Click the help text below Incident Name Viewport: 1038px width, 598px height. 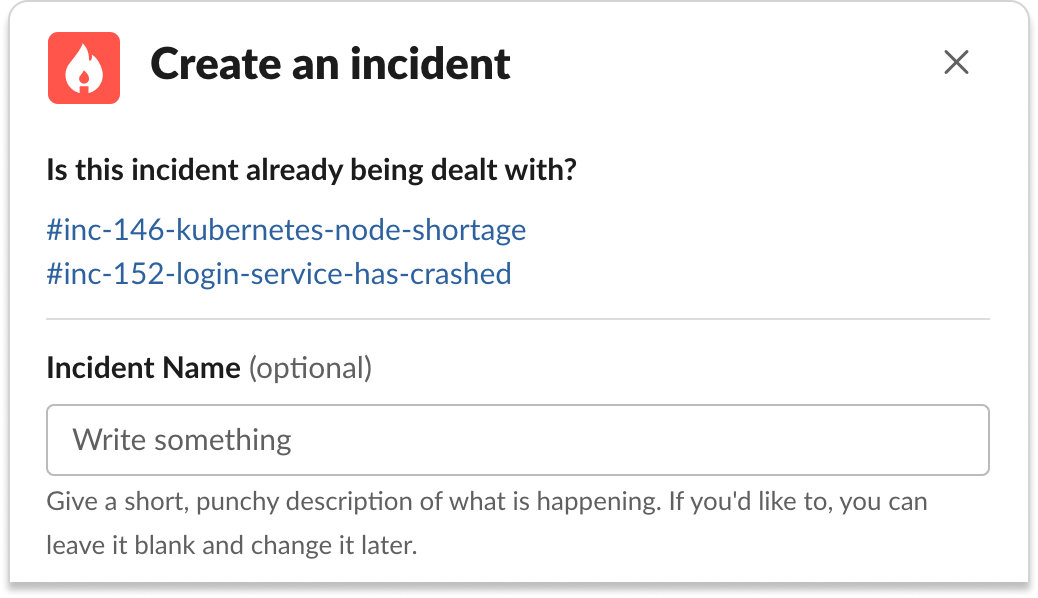point(487,523)
